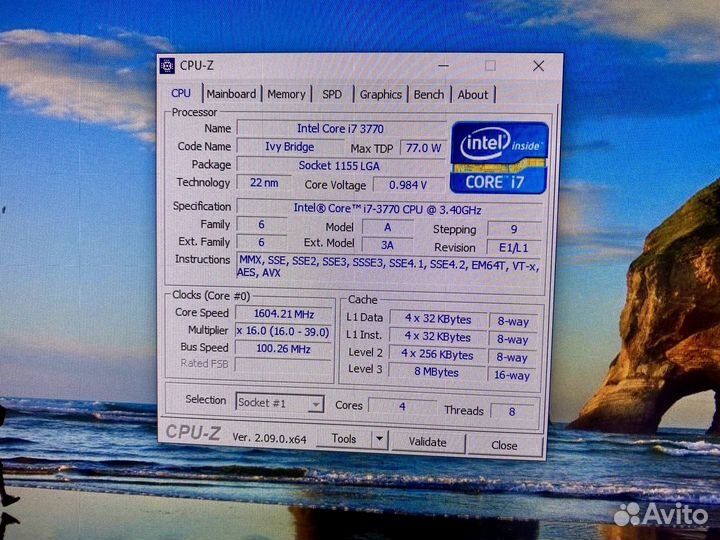
Task: Minimize the CPU-Z window
Action: [x=443, y=66]
